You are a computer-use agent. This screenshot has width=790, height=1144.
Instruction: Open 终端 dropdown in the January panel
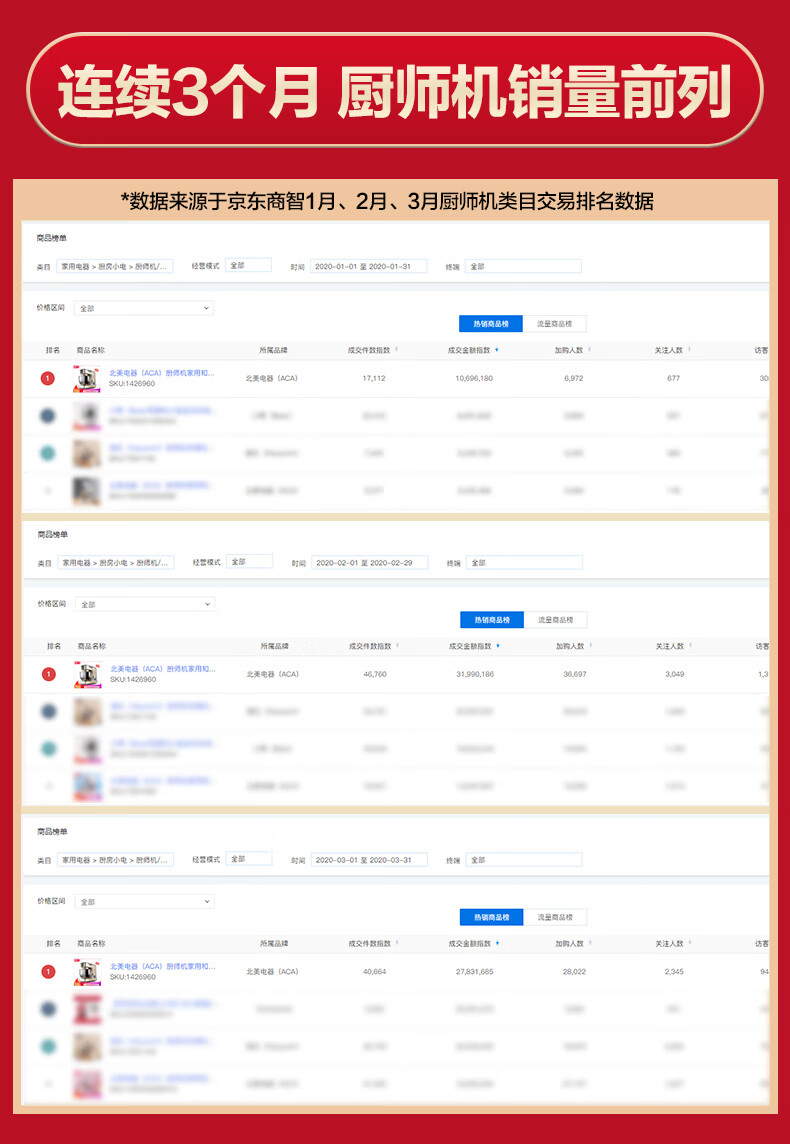[x=523, y=266]
